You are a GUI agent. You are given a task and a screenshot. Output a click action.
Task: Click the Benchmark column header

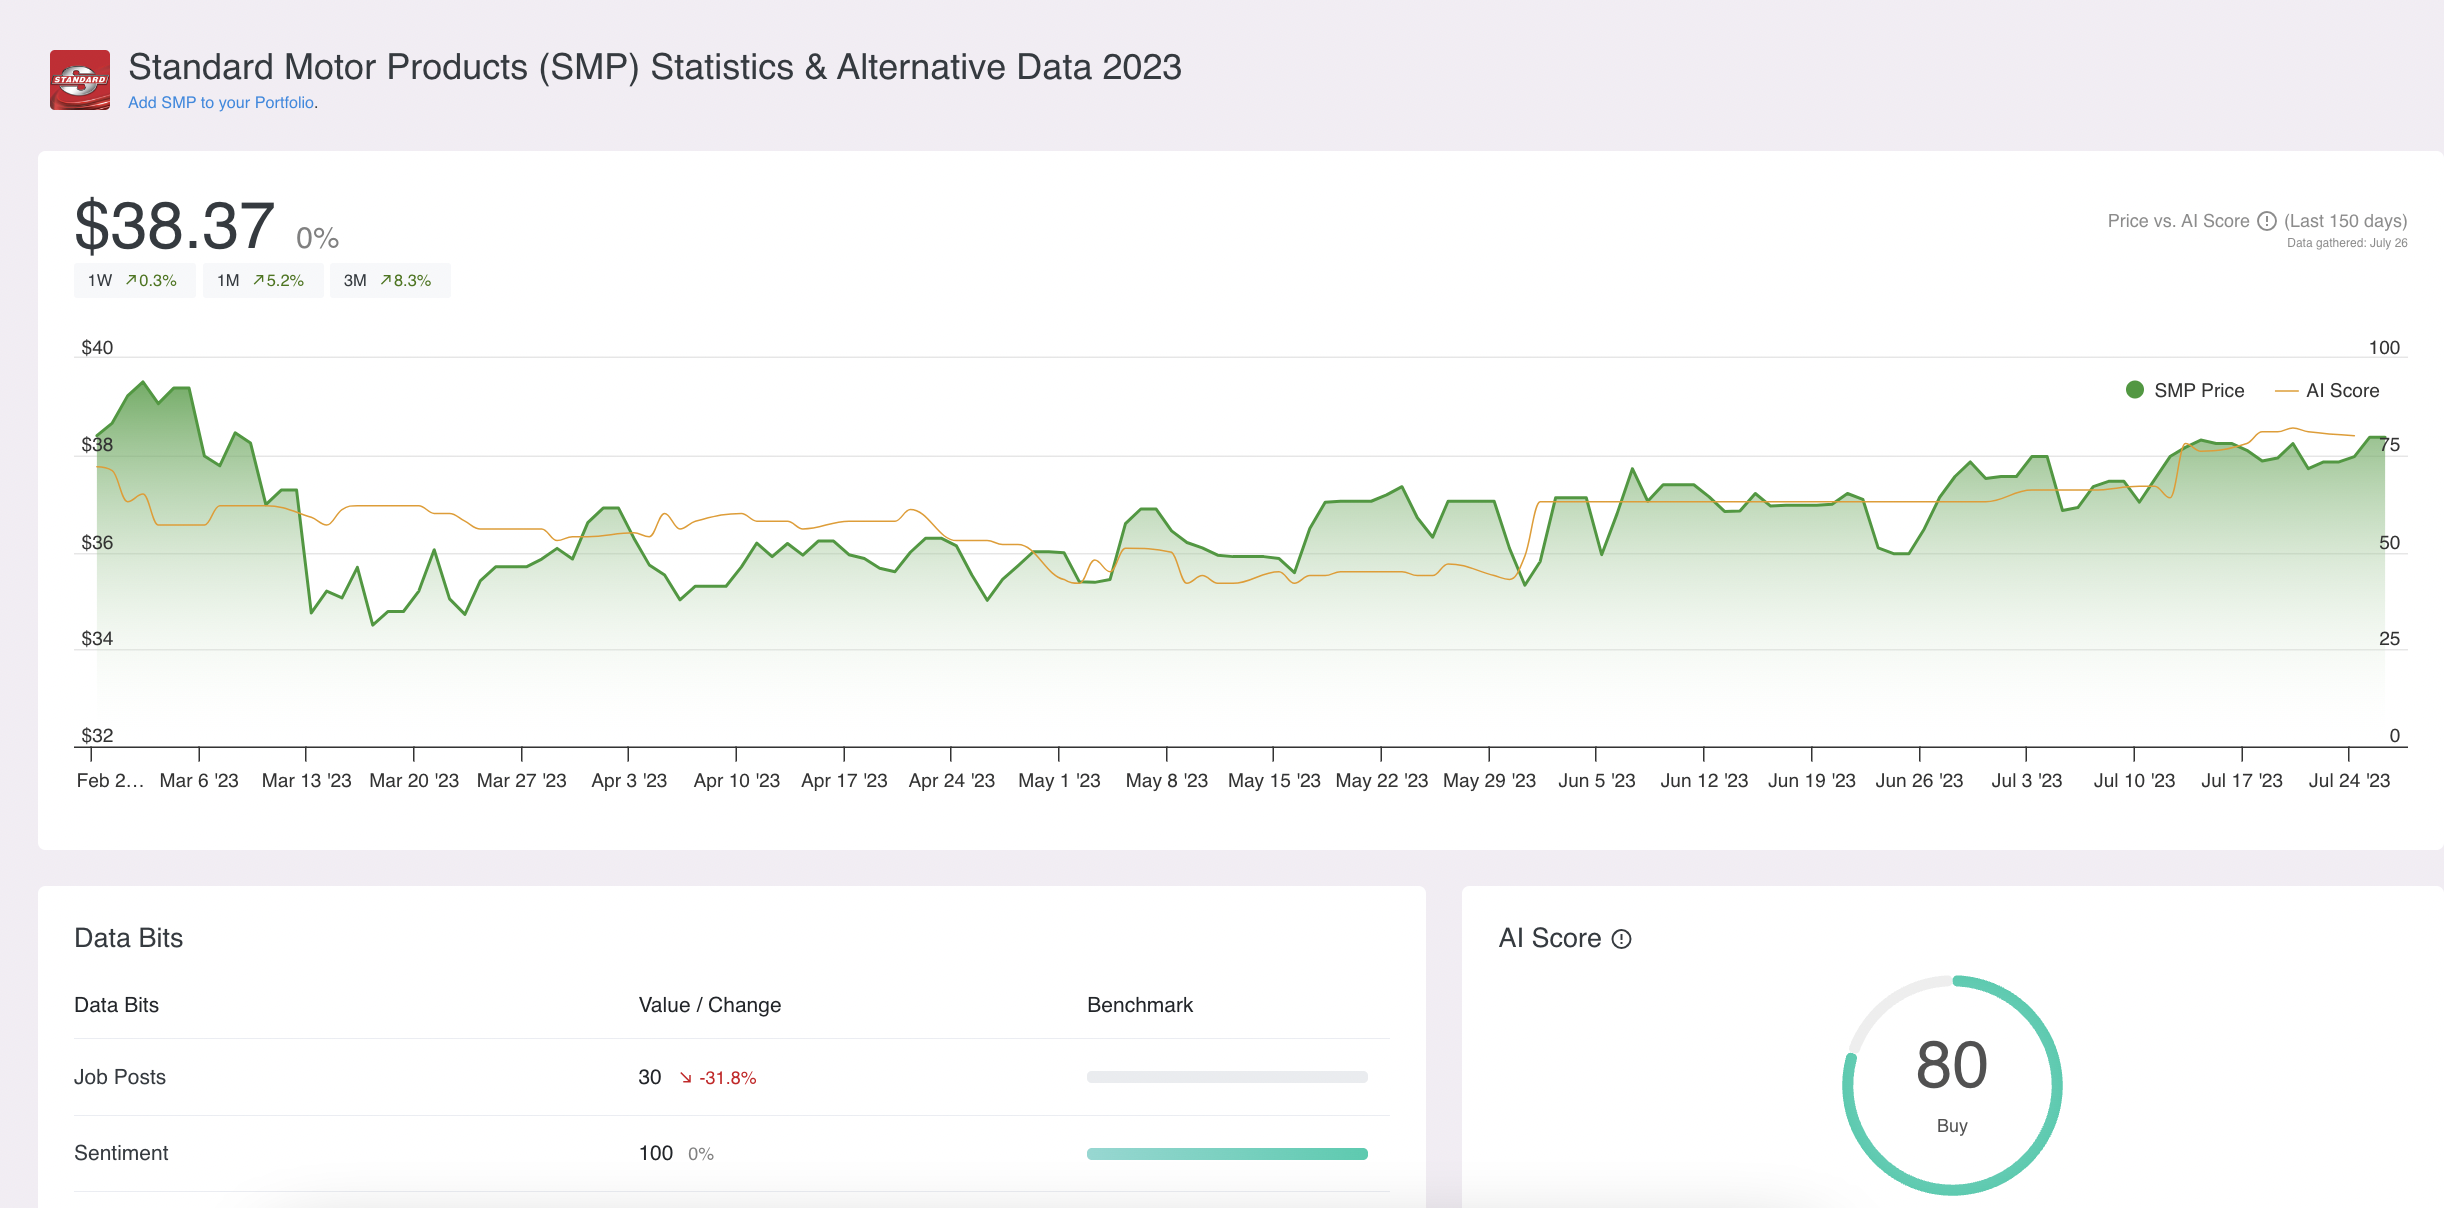coord(1140,1005)
